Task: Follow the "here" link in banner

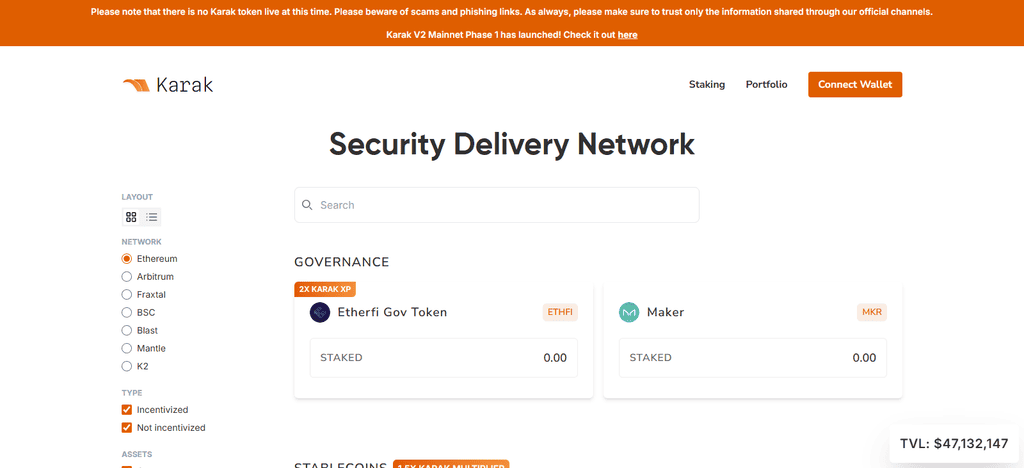Action: point(628,35)
